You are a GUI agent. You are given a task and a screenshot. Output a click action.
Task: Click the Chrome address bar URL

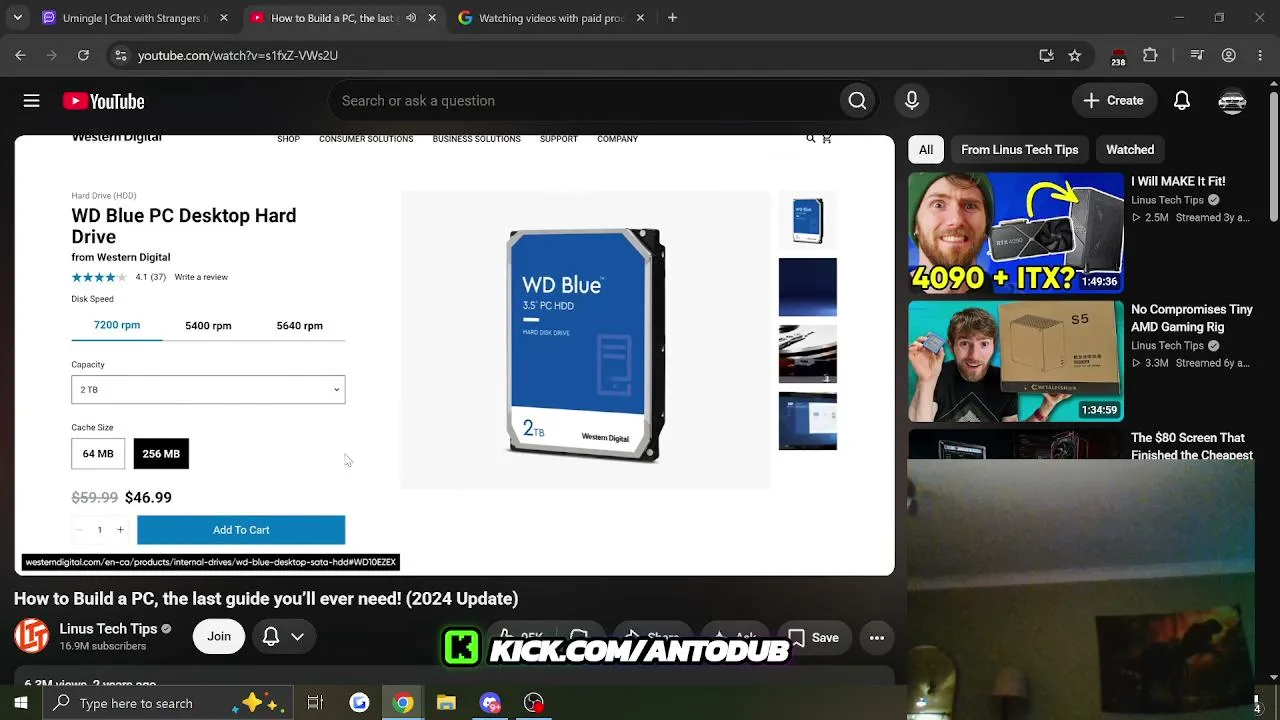pyautogui.click(x=238, y=56)
